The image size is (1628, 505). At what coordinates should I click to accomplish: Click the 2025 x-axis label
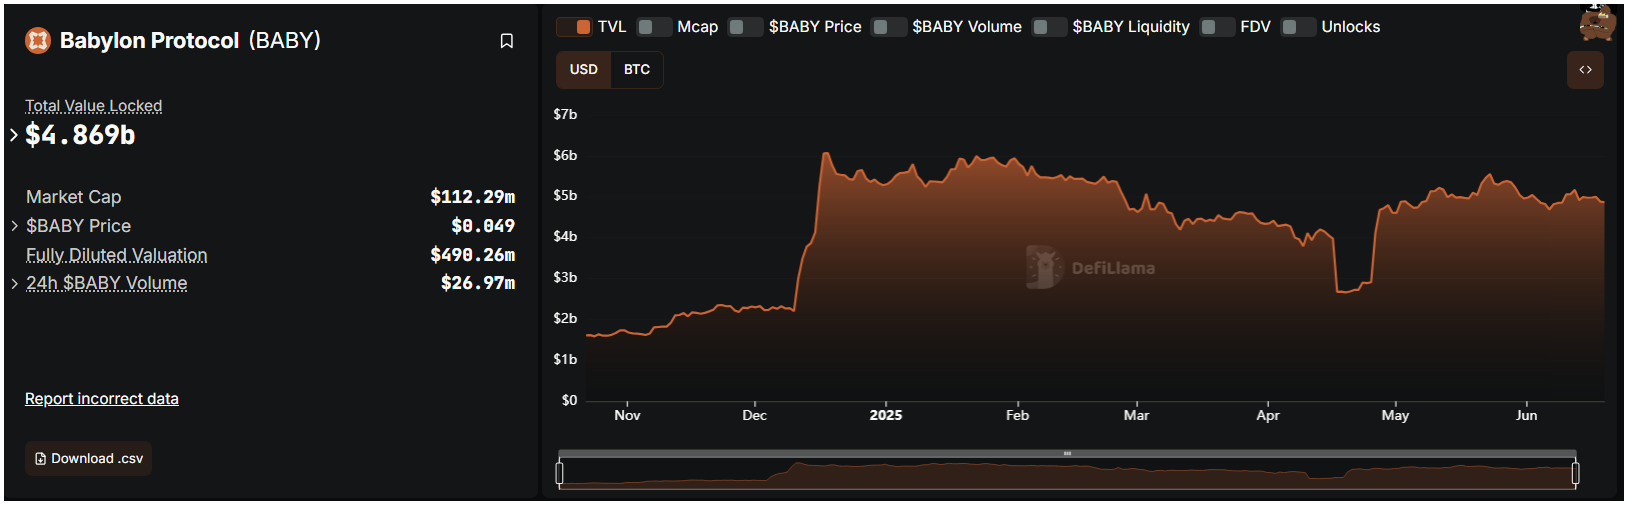point(886,415)
